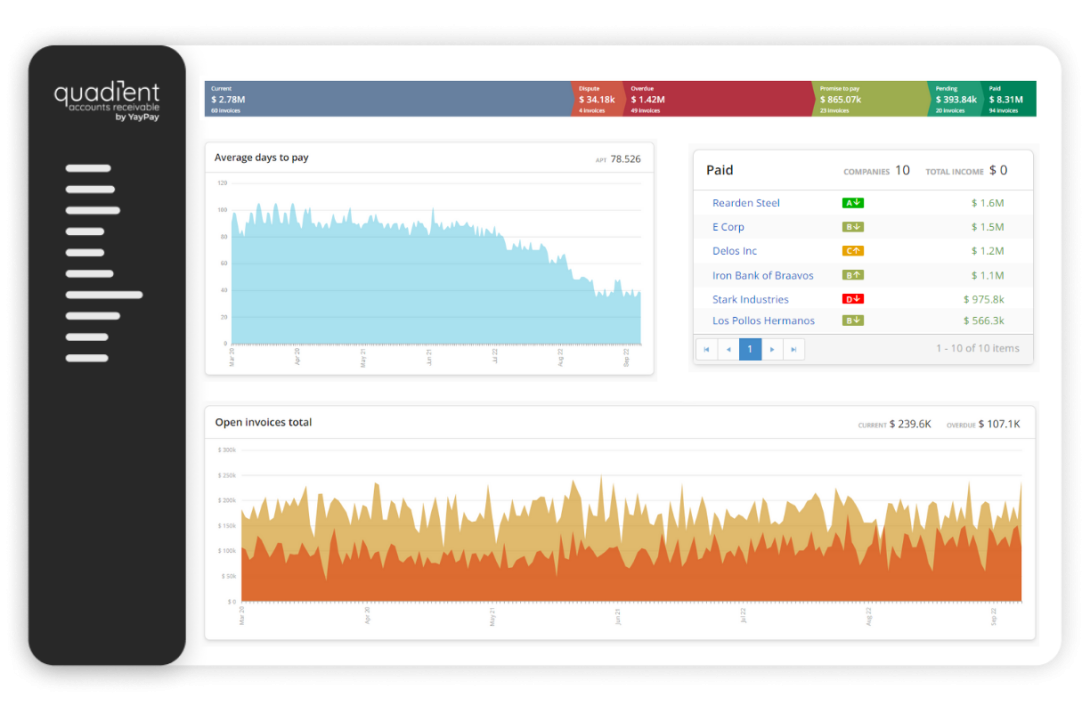Click the Quadient accounts receivable logo
The height and width of the screenshot is (705, 1090).
click(107, 101)
